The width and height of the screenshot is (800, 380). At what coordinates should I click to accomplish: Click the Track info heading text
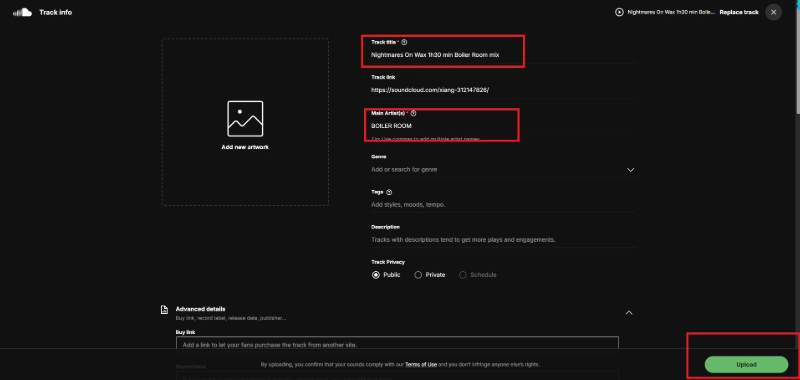(56, 12)
